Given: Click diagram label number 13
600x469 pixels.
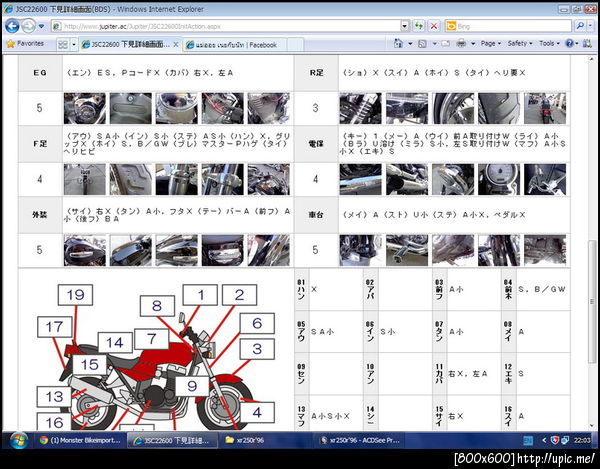Looking at the screenshot, I should coord(54,397).
